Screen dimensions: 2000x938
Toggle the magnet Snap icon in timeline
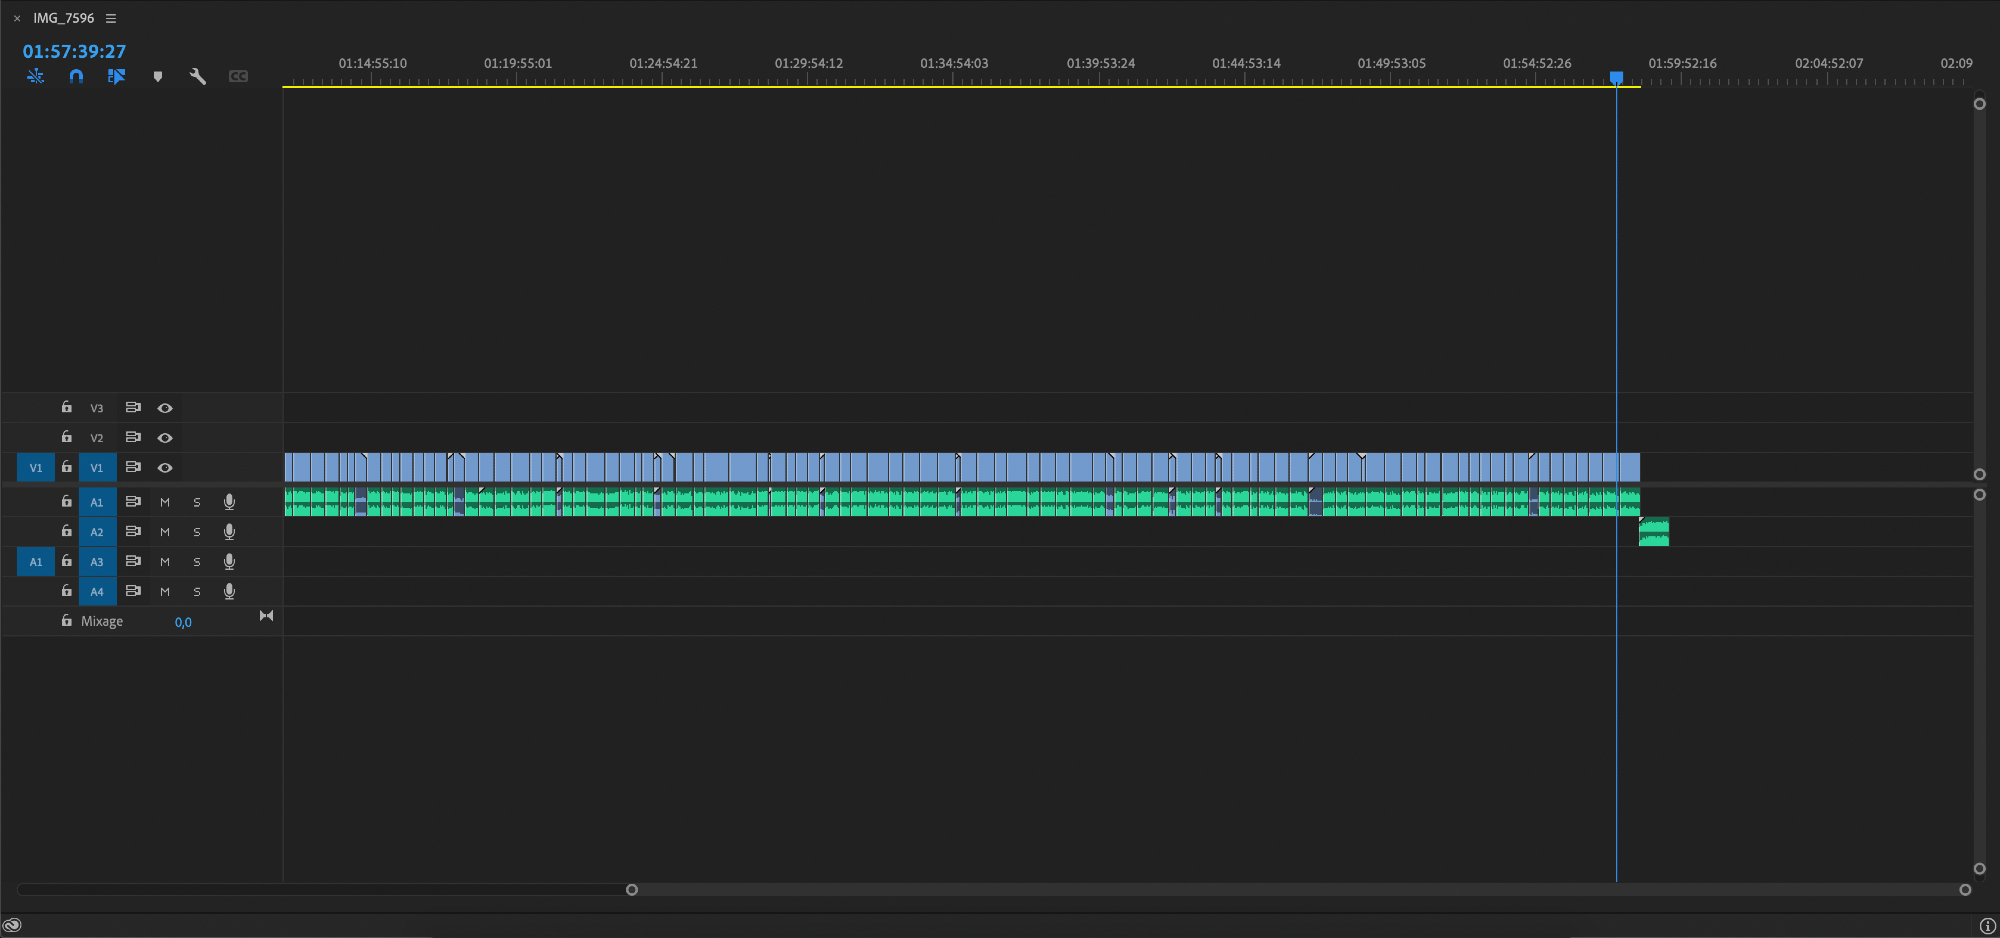[76, 76]
